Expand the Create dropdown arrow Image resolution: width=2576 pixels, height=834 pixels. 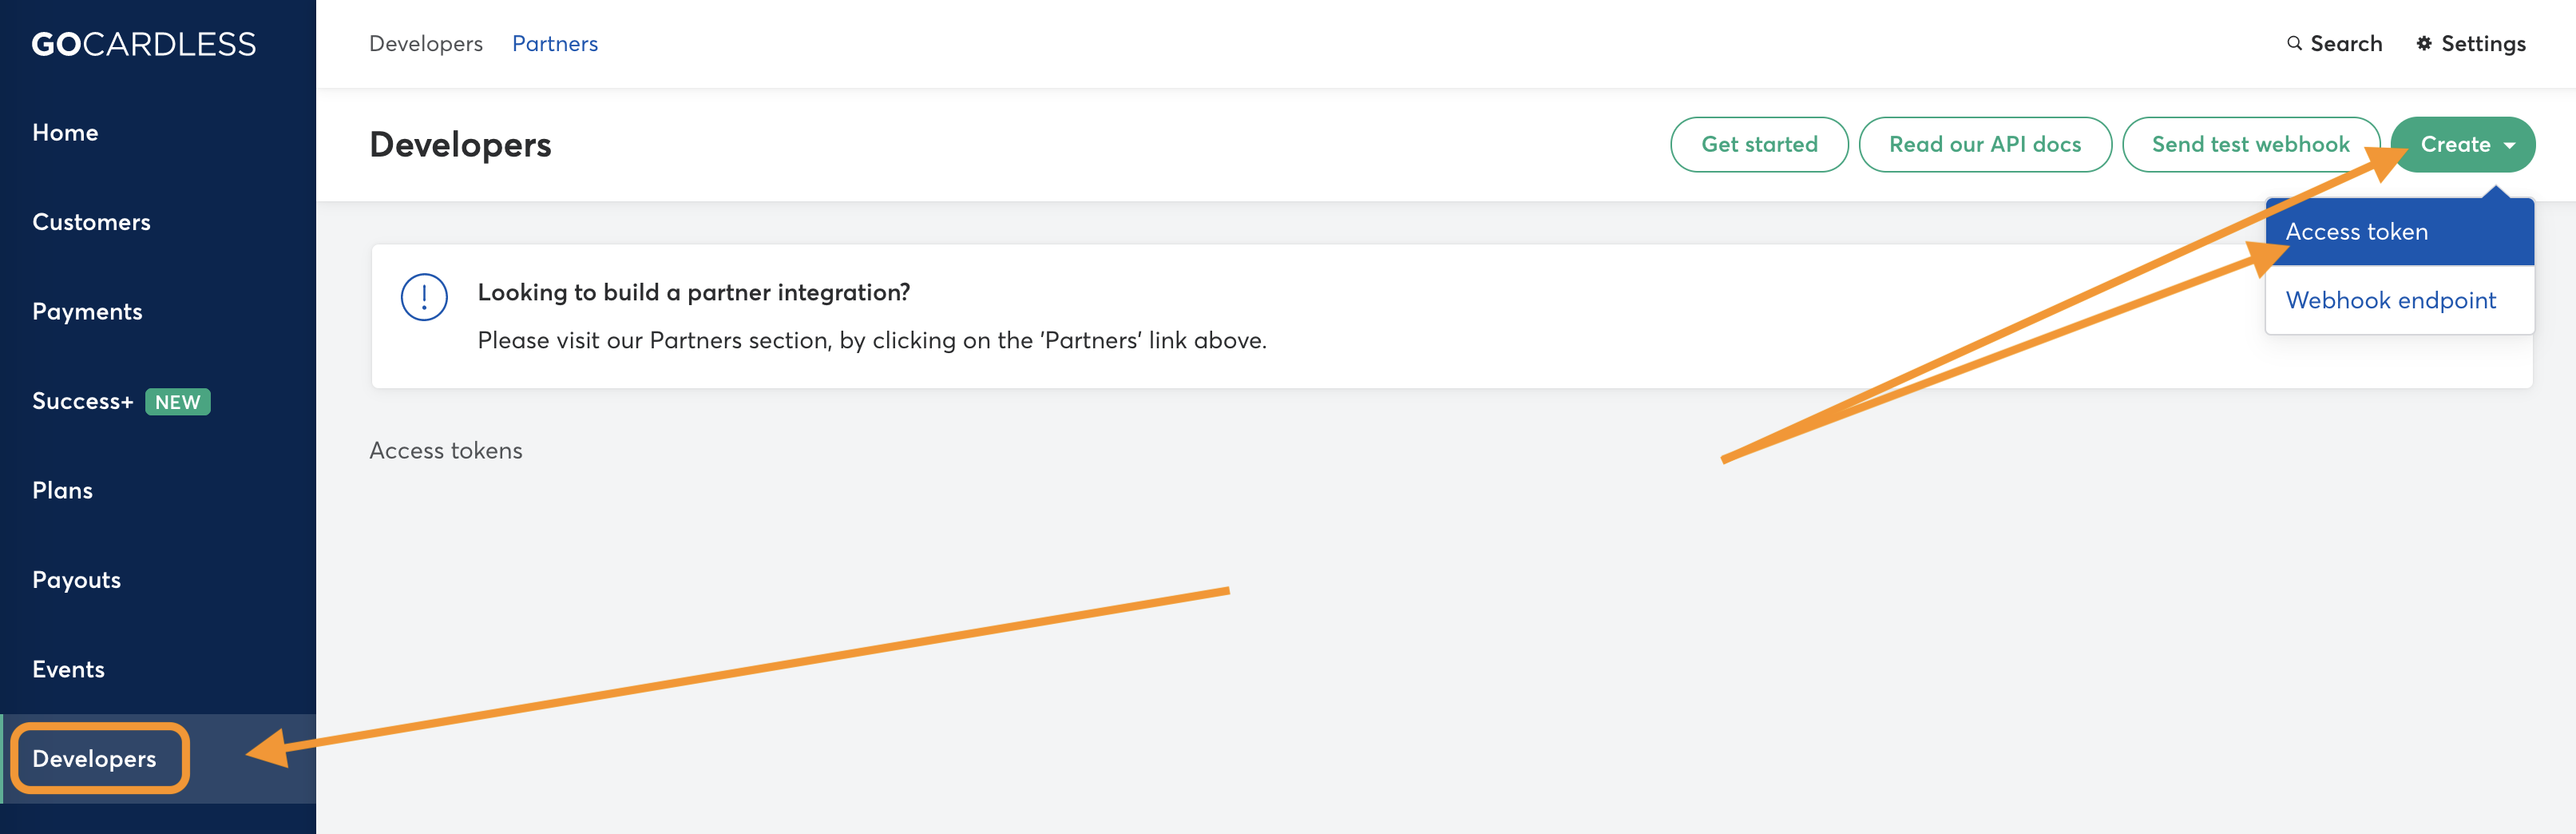click(x=2509, y=145)
